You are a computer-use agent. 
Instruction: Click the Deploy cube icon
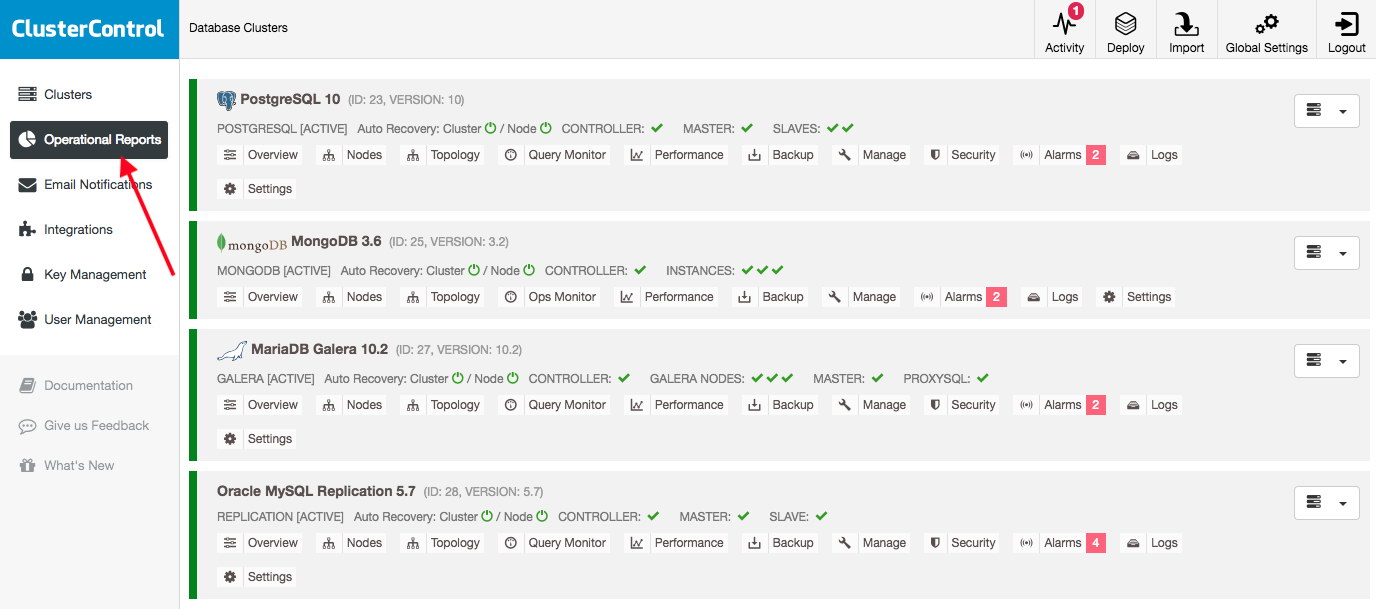point(1126,24)
